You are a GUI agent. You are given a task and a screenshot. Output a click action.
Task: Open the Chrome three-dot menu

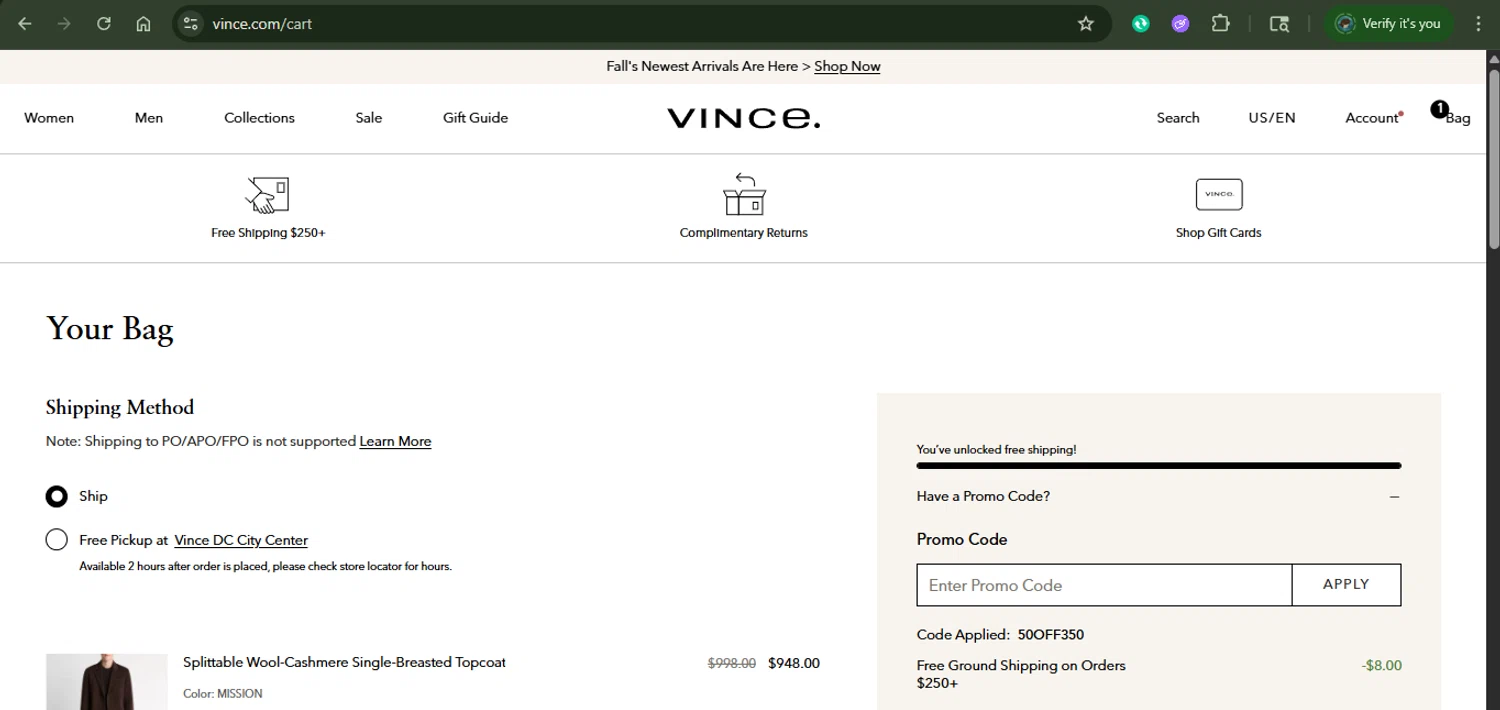point(1478,23)
